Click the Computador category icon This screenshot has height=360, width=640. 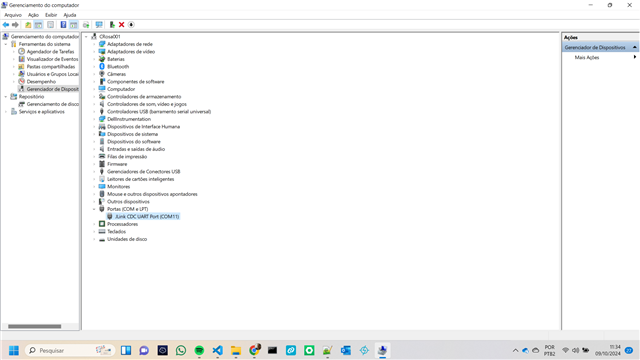pyautogui.click(x=102, y=89)
